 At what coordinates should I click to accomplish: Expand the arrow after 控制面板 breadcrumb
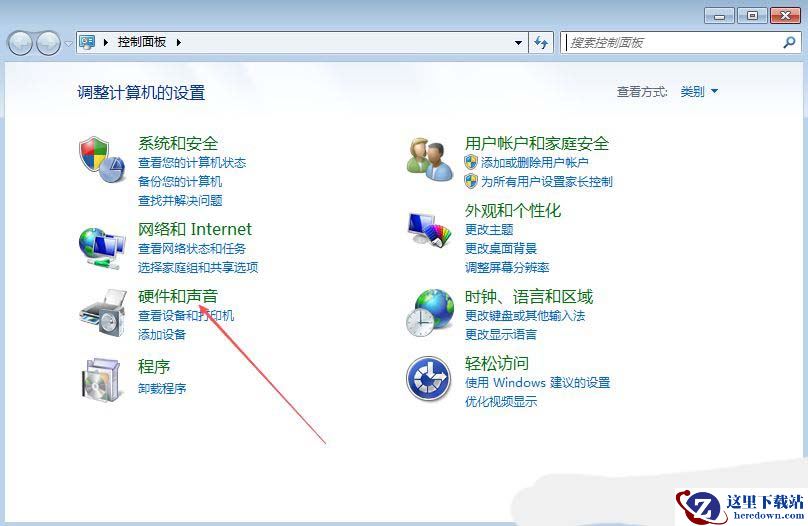(178, 42)
